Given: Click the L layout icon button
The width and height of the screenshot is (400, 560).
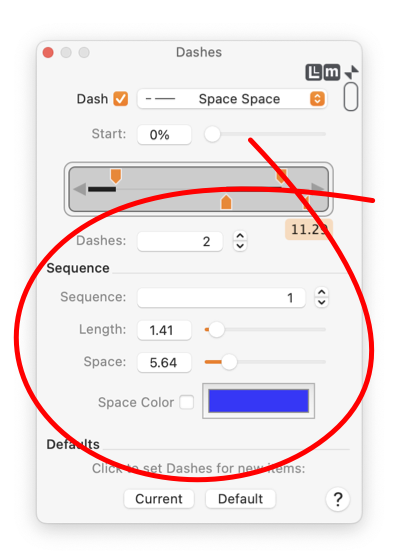Looking at the screenshot, I should tap(314, 72).
